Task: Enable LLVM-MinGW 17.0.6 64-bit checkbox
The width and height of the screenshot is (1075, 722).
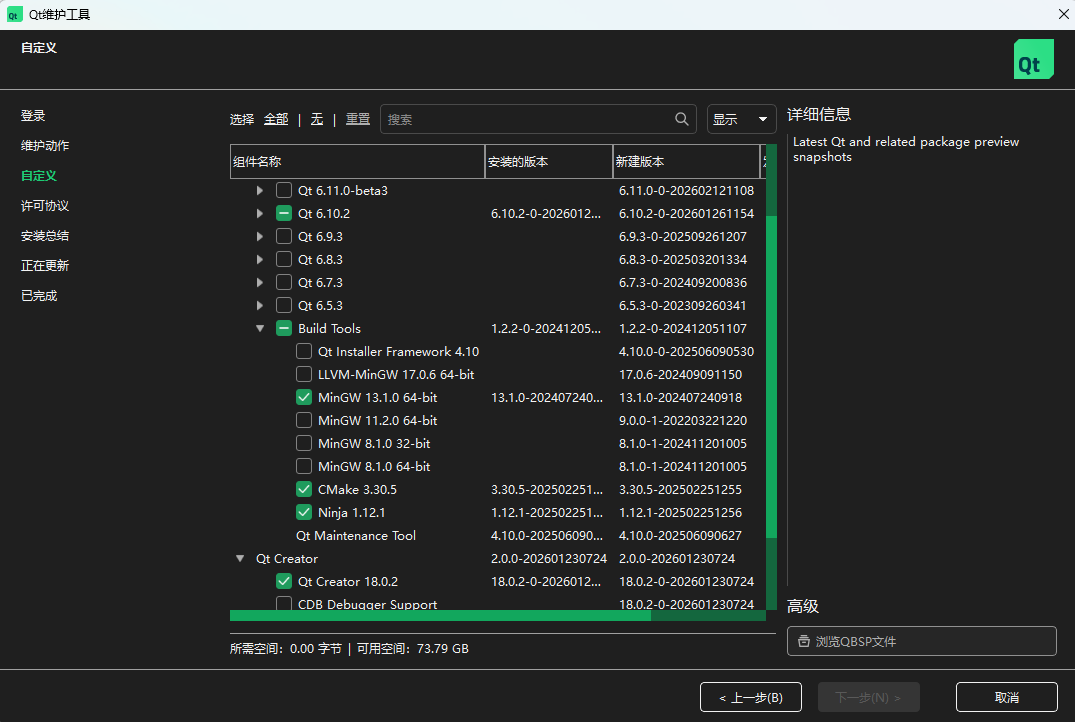Action: pyautogui.click(x=304, y=374)
